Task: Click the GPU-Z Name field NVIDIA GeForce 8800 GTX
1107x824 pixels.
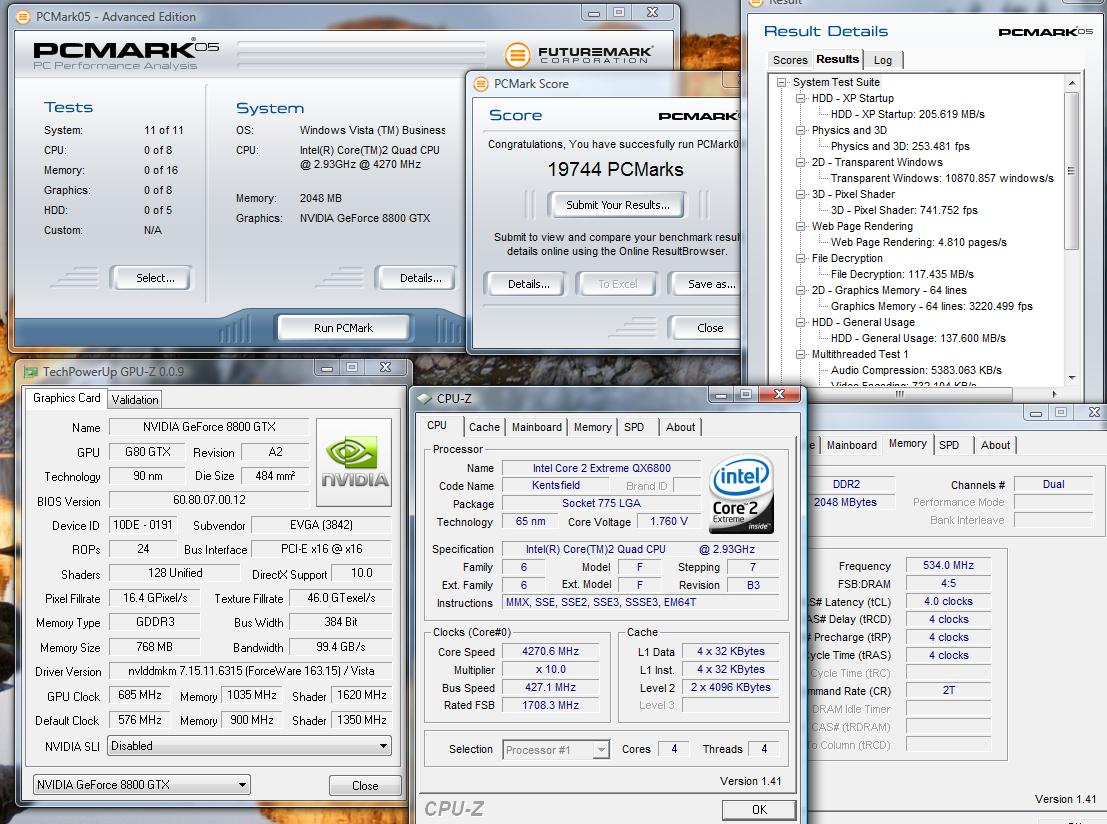Action: [209, 427]
